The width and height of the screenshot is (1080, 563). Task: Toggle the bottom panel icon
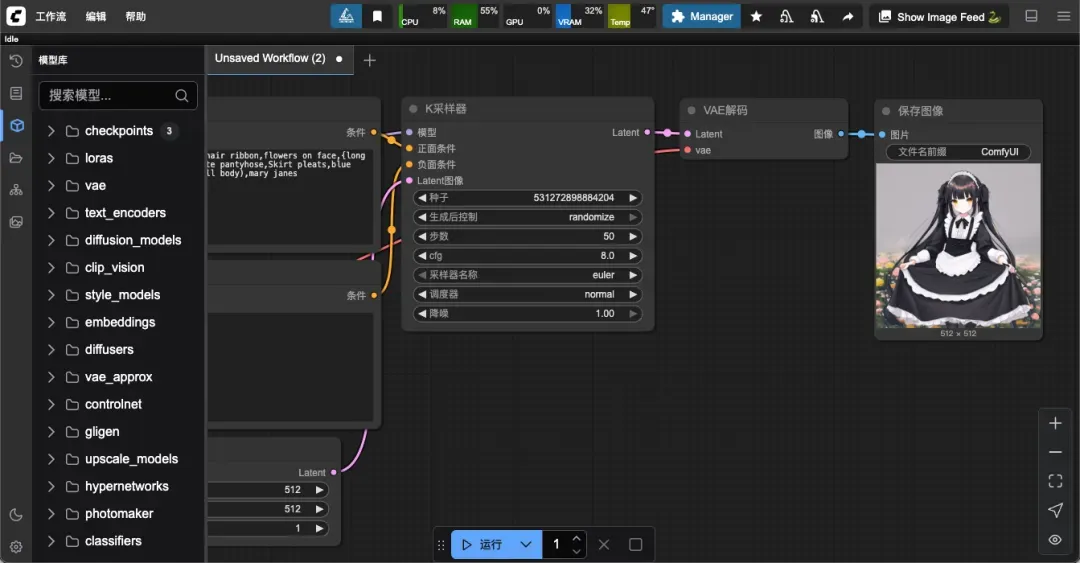click(1031, 16)
